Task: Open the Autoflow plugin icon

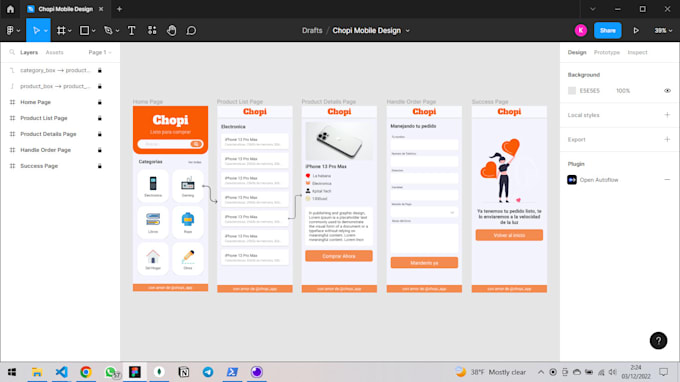Action: 572,180
